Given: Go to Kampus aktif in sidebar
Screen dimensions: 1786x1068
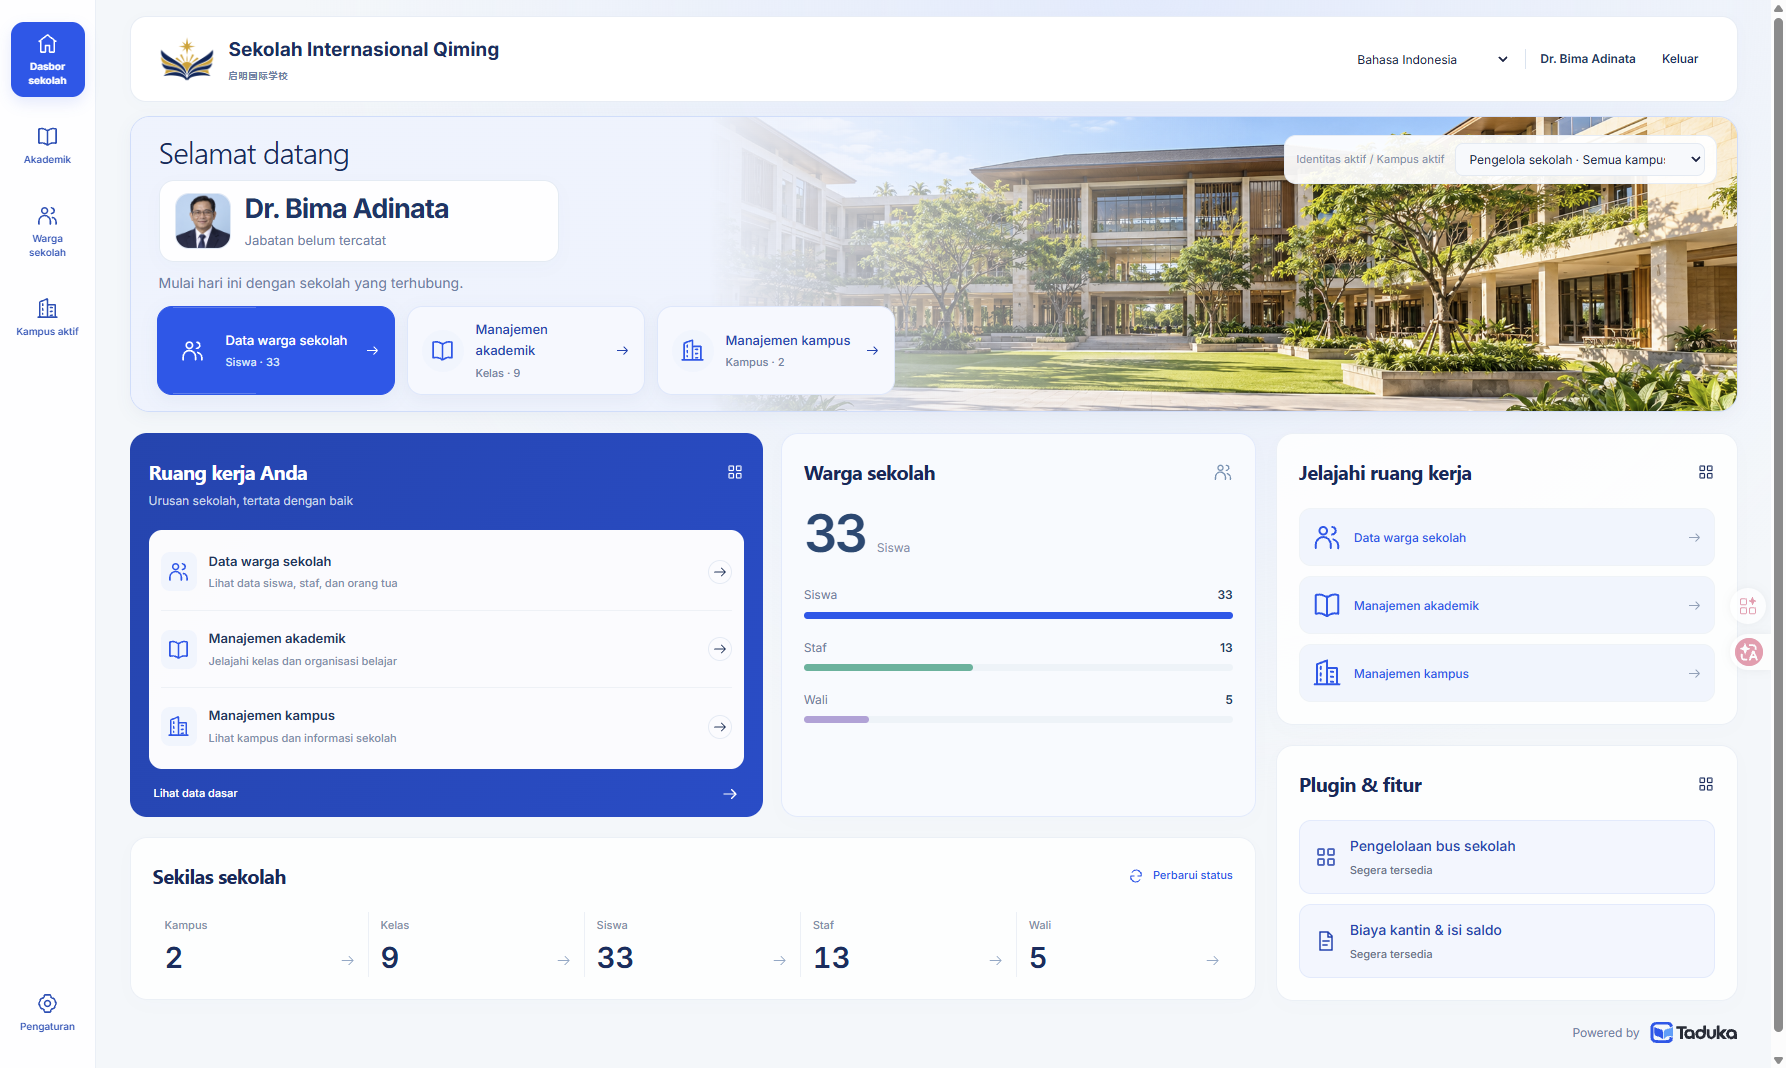Looking at the screenshot, I should point(47,317).
